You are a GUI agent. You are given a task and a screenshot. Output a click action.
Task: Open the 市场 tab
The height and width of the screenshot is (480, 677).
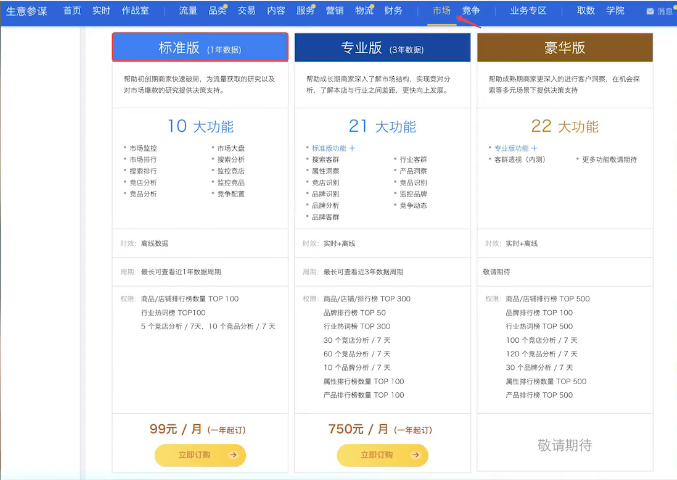pyautogui.click(x=441, y=10)
